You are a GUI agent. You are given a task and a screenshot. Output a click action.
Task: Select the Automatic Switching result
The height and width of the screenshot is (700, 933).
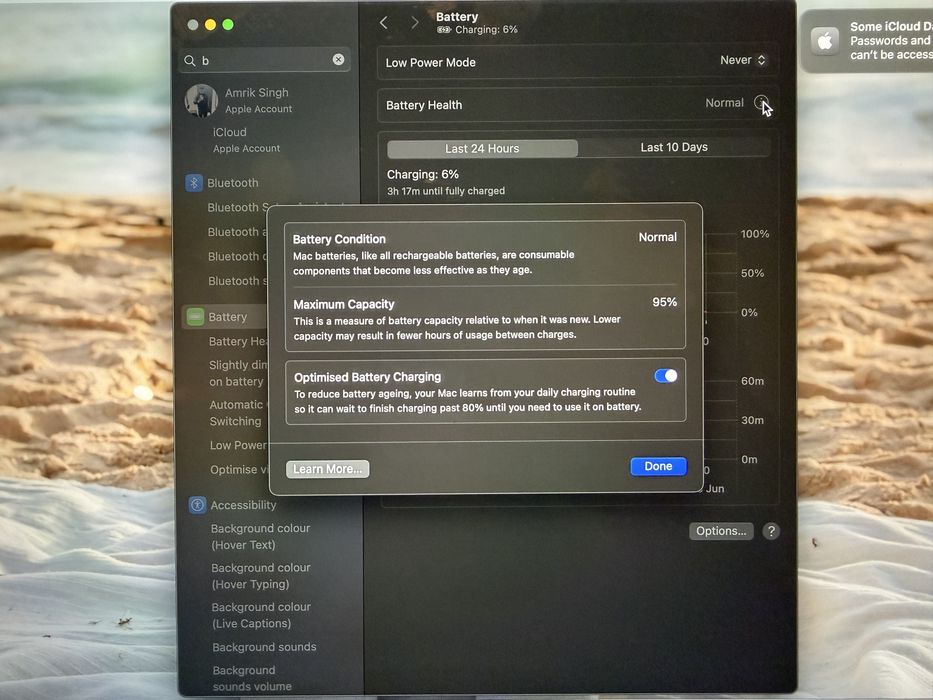point(238,412)
